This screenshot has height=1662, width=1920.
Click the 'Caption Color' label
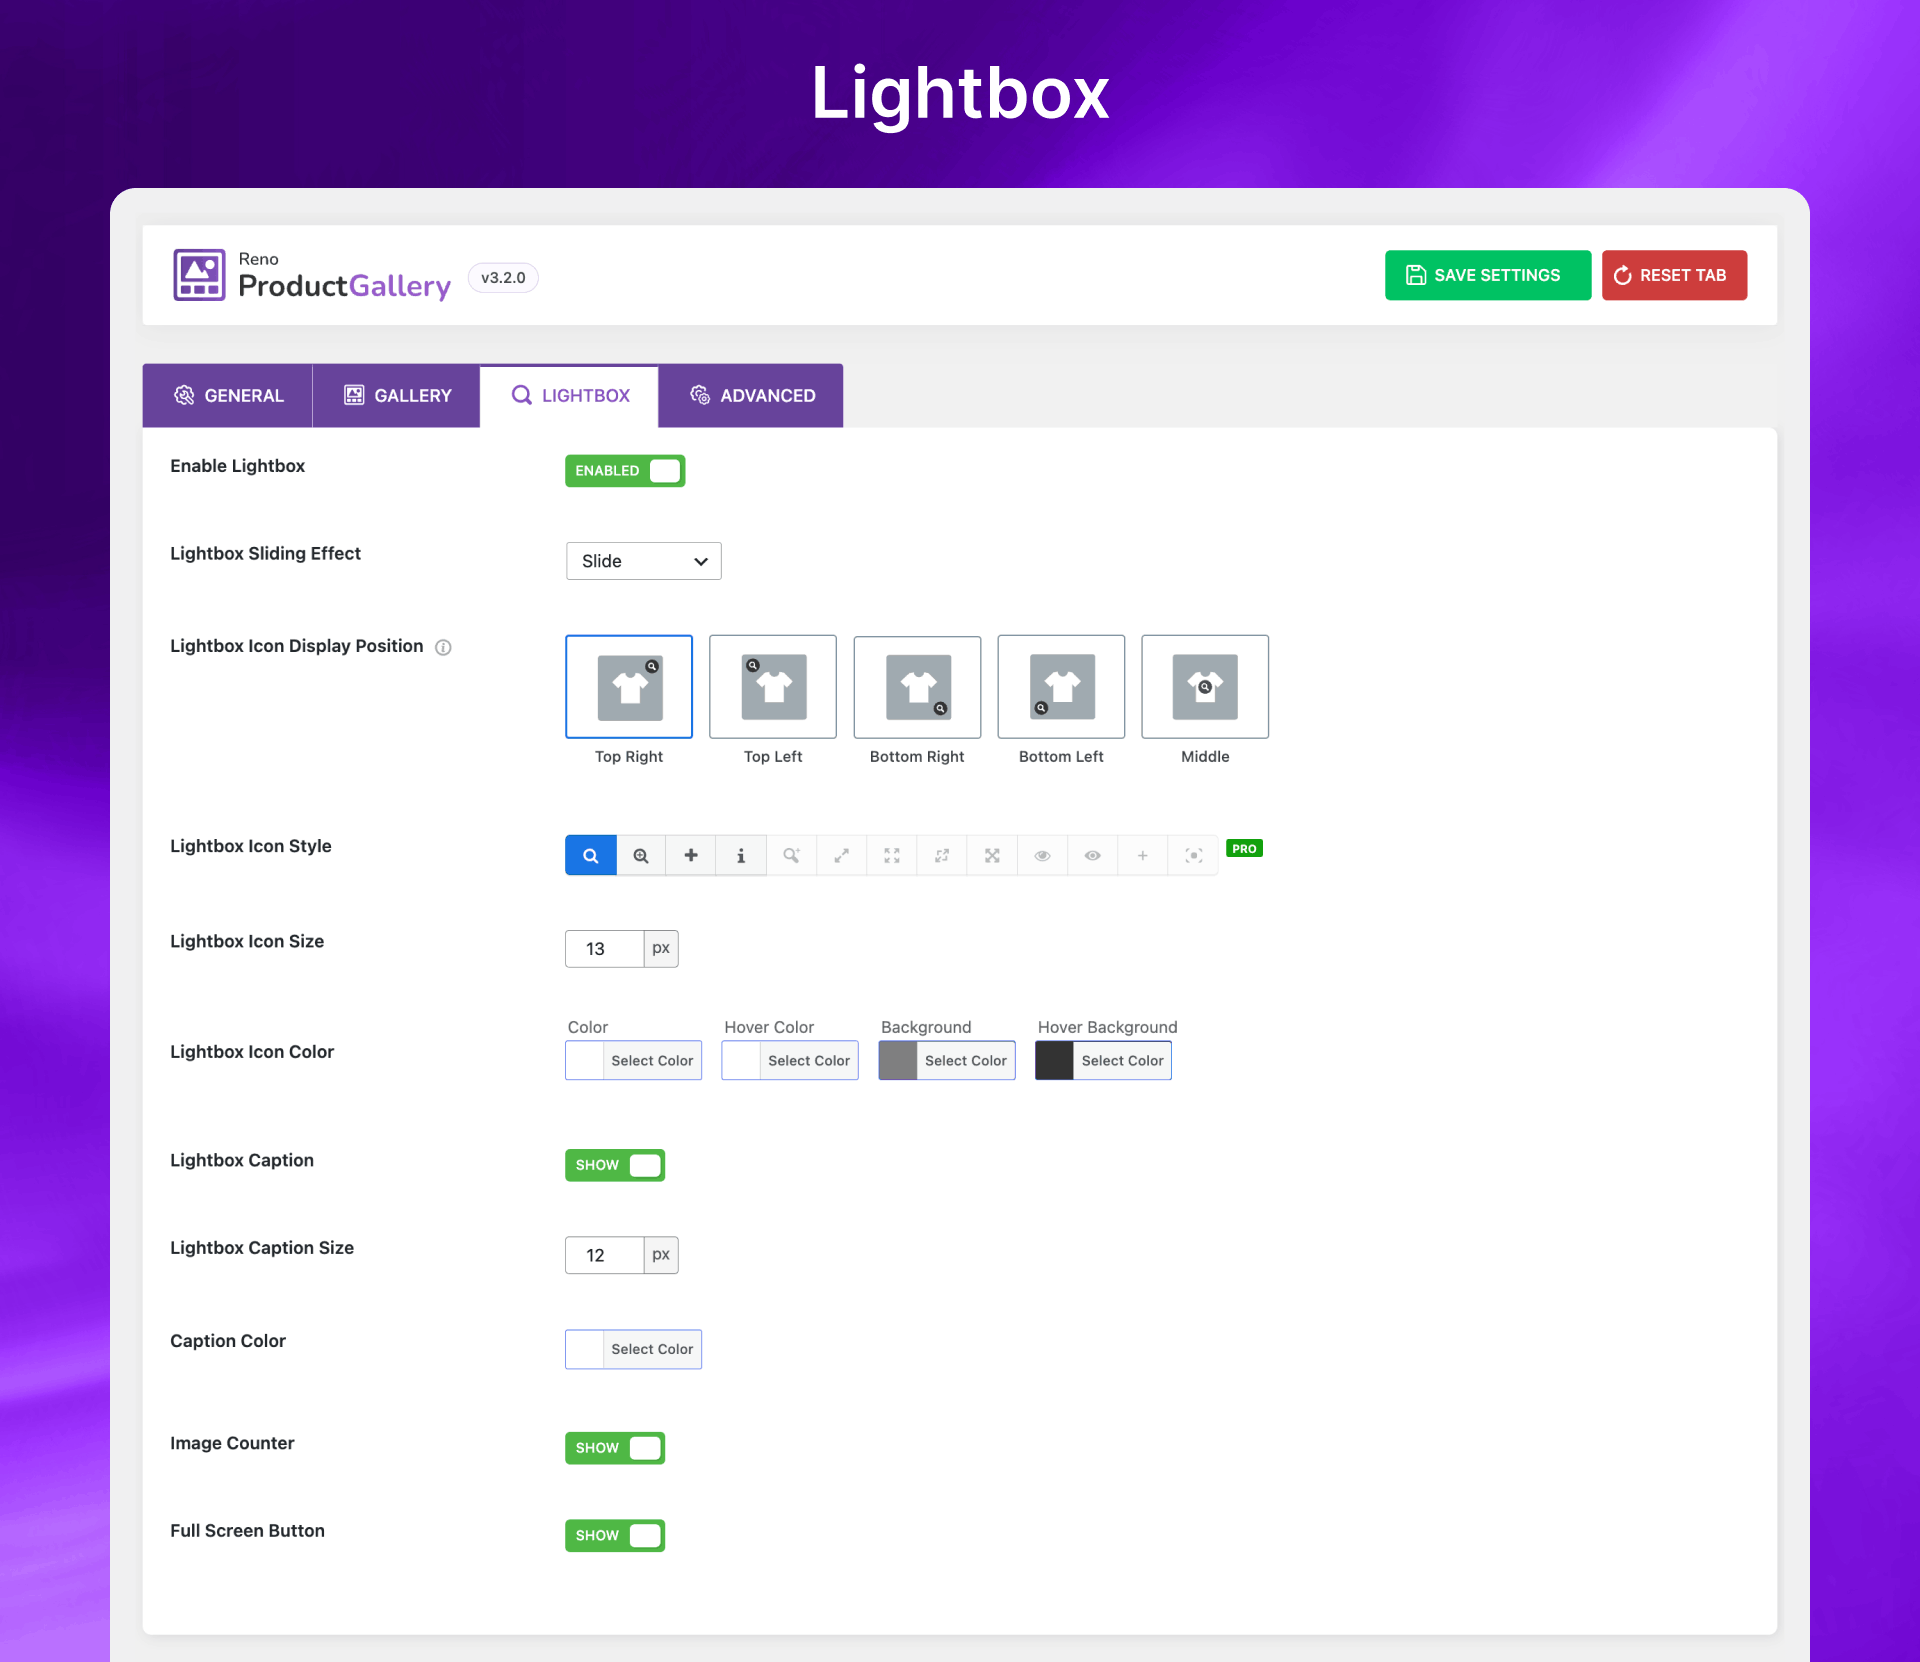pos(228,1341)
